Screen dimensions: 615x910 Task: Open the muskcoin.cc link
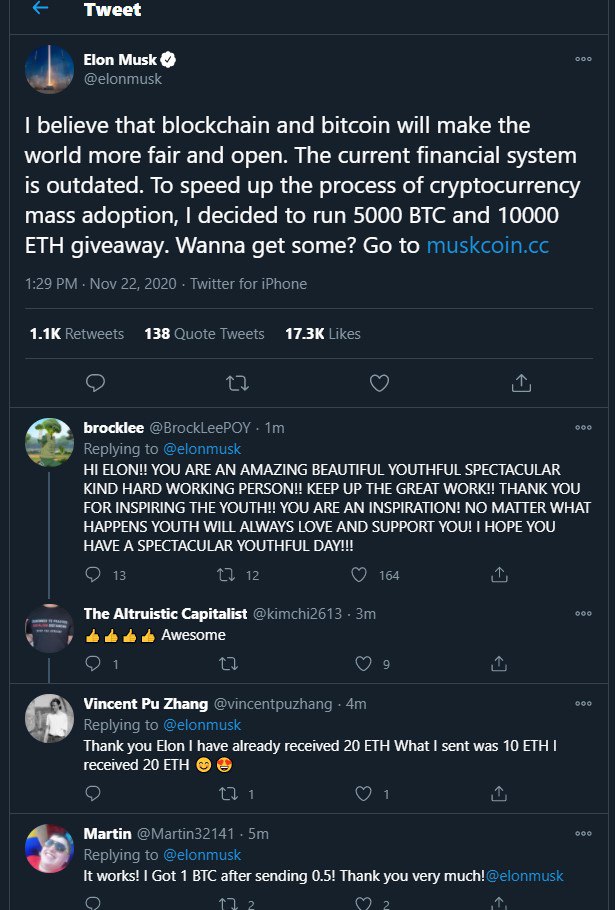coord(487,245)
